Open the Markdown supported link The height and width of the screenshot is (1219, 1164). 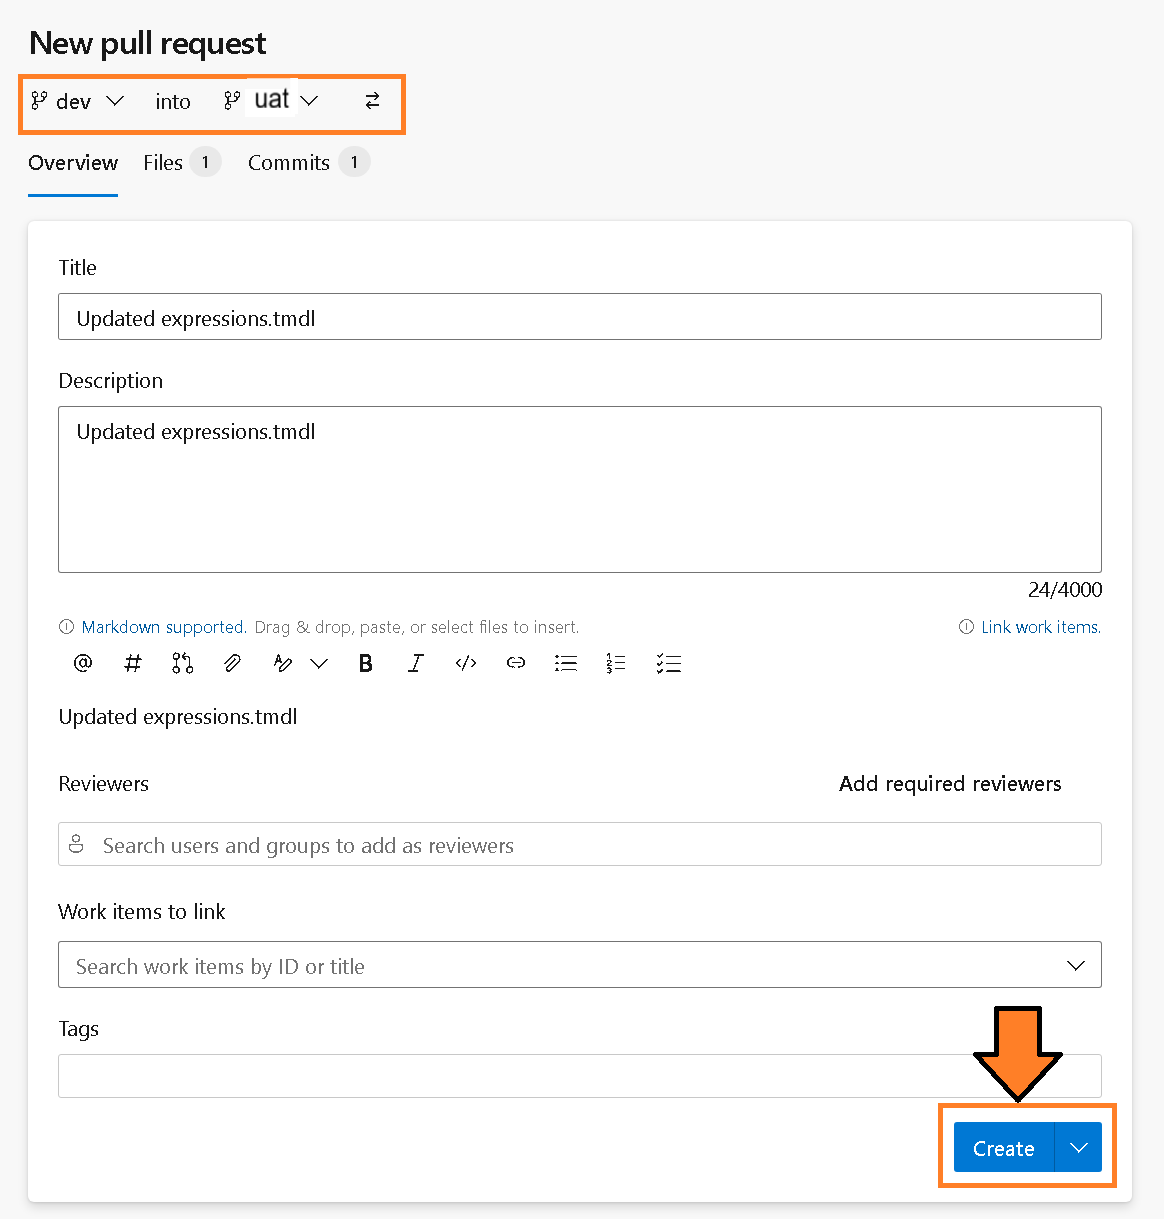click(x=162, y=627)
